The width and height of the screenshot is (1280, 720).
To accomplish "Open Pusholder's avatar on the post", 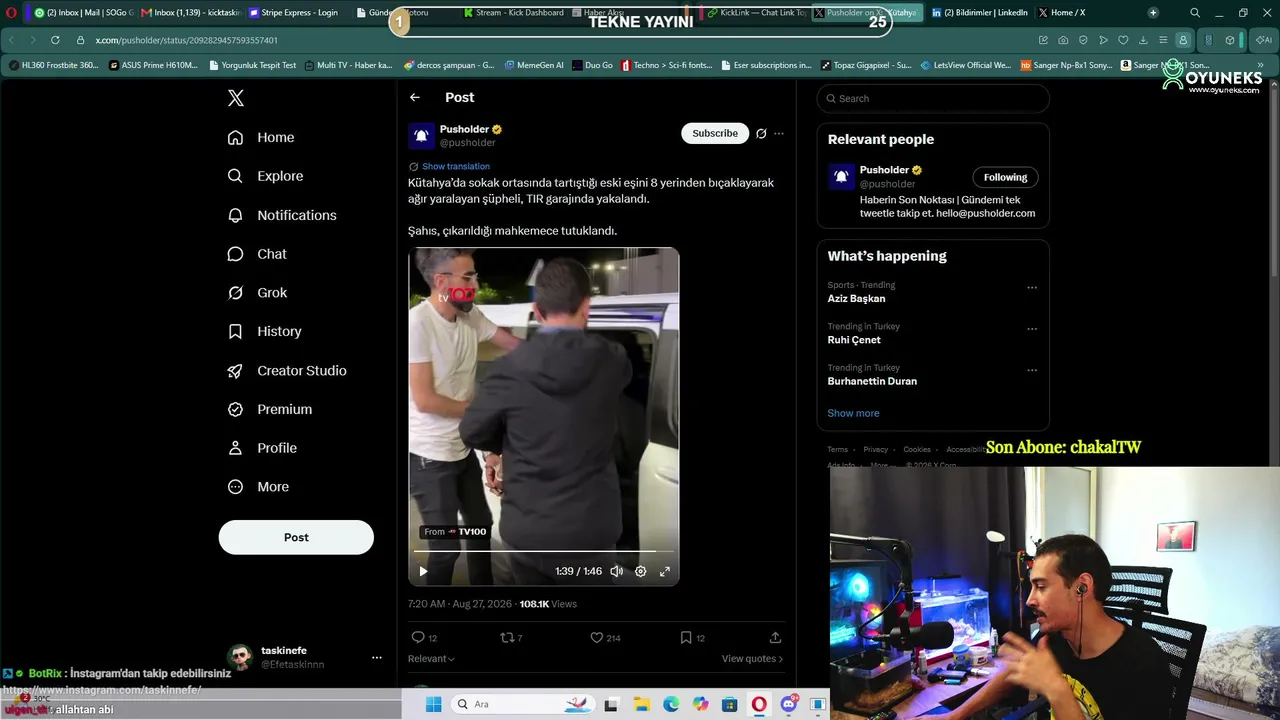I will click(421, 136).
